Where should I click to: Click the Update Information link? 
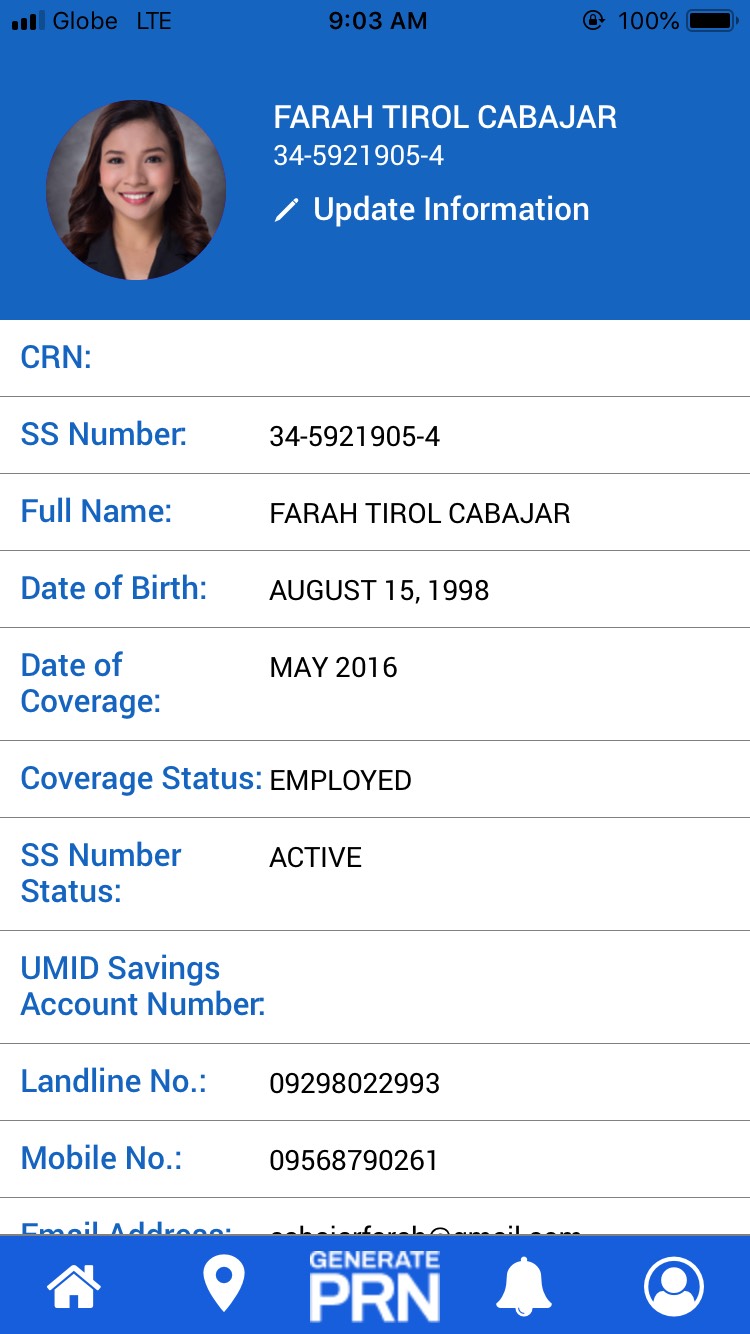pyautogui.click(x=450, y=209)
